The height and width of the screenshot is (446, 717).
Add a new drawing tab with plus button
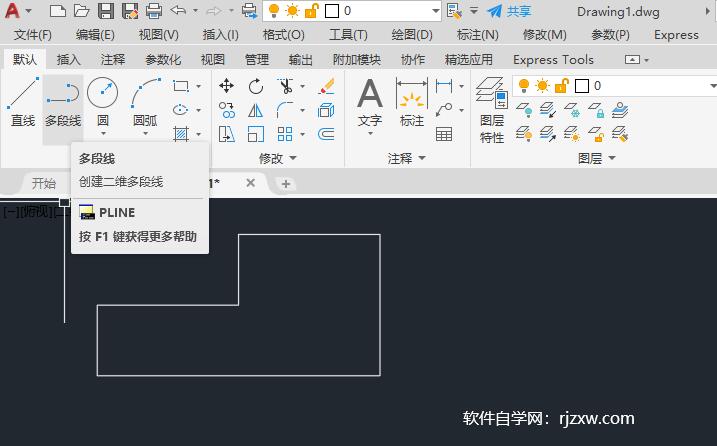(286, 184)
